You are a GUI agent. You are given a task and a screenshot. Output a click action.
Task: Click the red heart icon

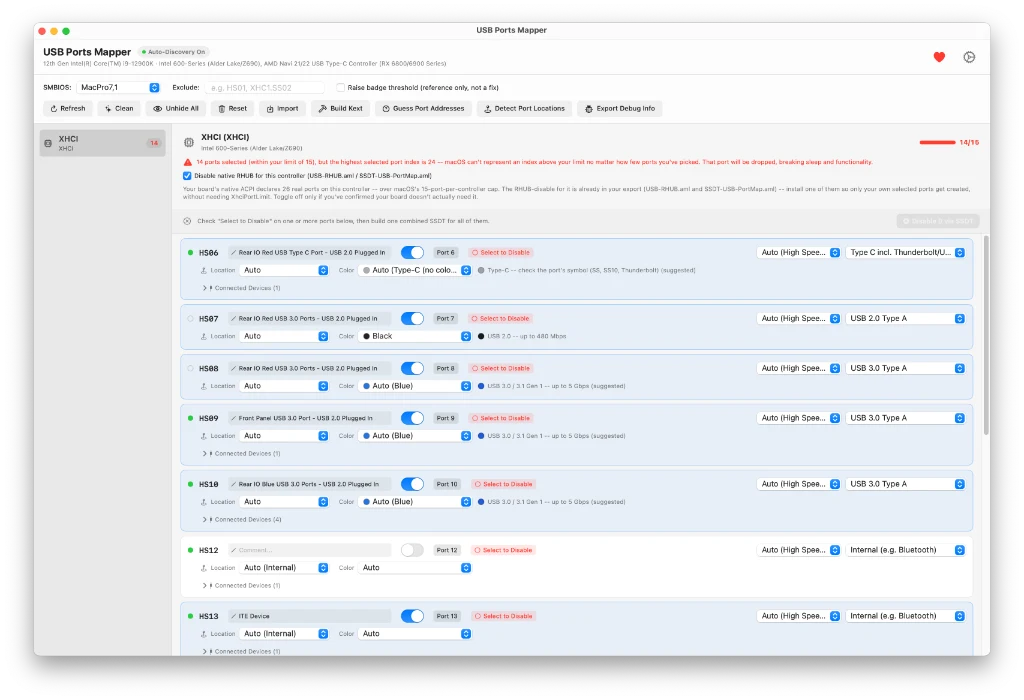coord(939,57)
